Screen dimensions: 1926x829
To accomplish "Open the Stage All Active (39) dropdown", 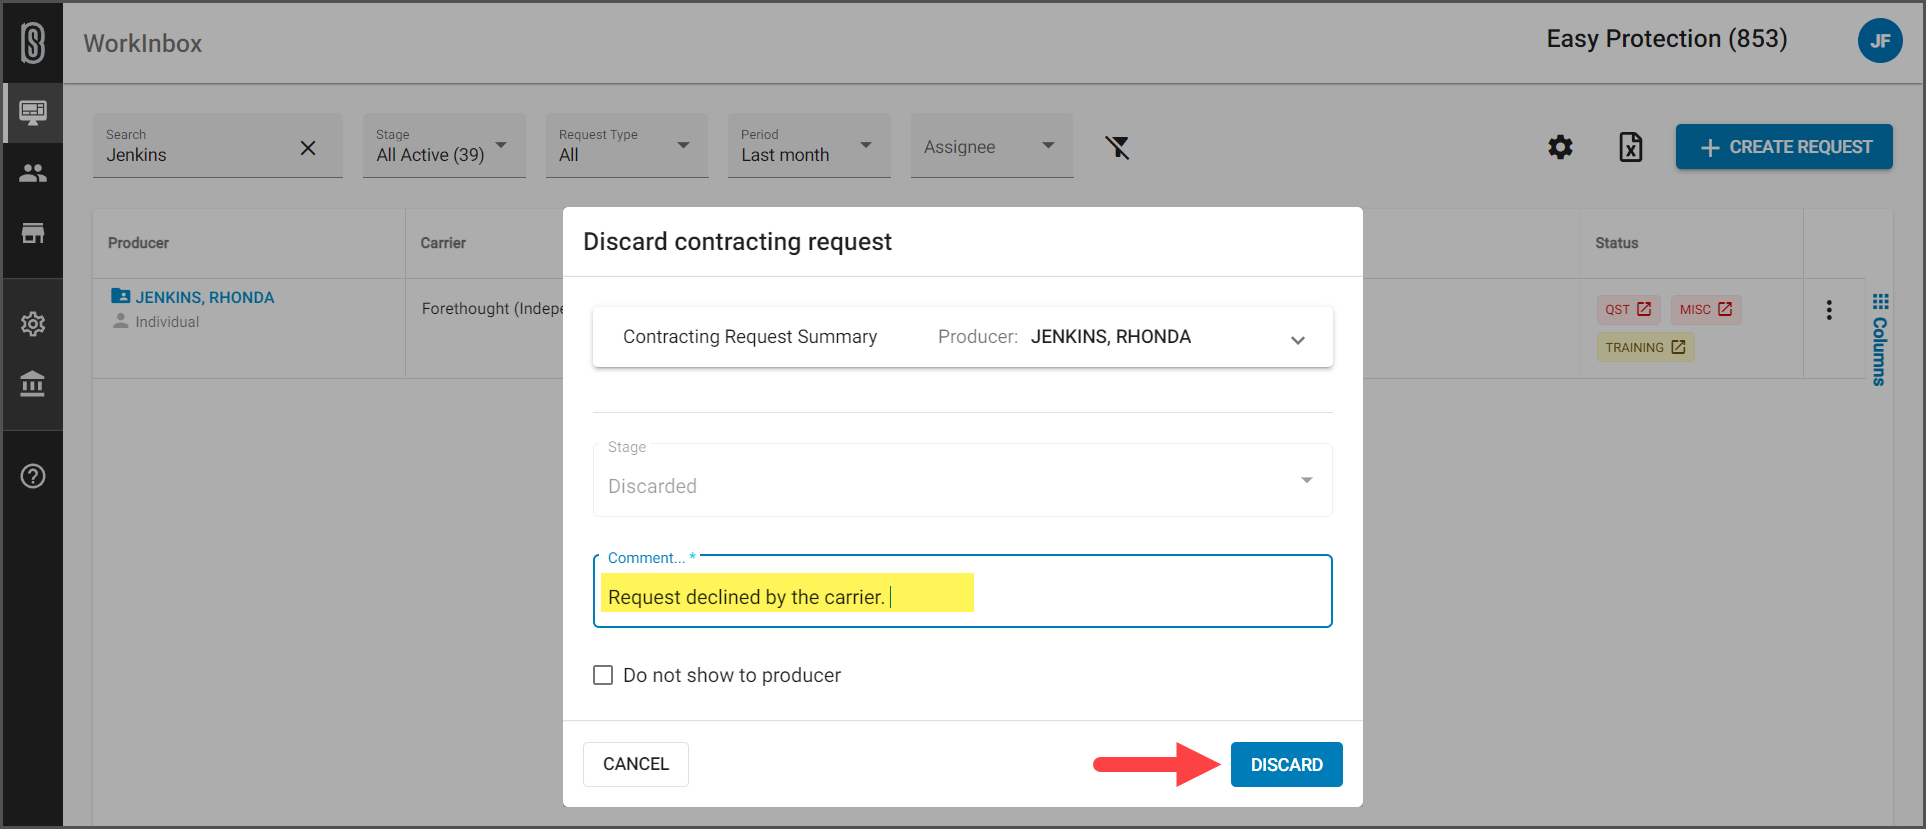I will click(444, 146).
